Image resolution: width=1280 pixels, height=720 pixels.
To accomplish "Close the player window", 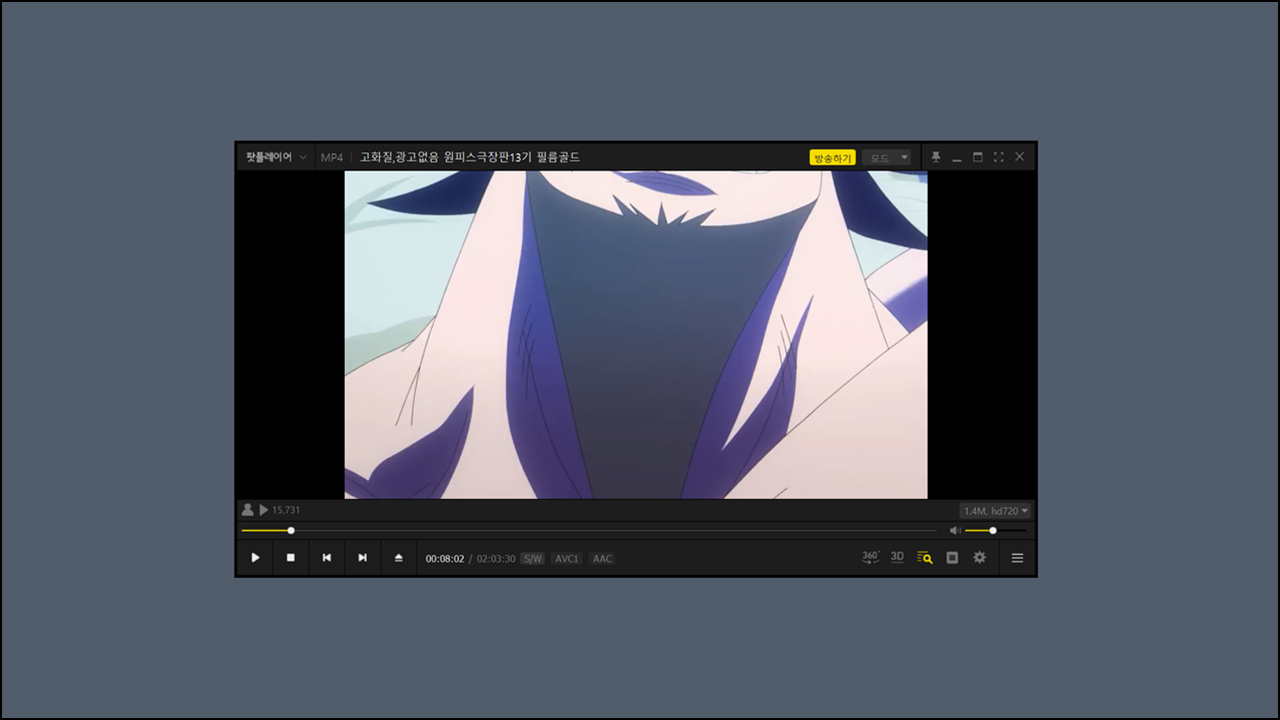I will coord(1020,157).
